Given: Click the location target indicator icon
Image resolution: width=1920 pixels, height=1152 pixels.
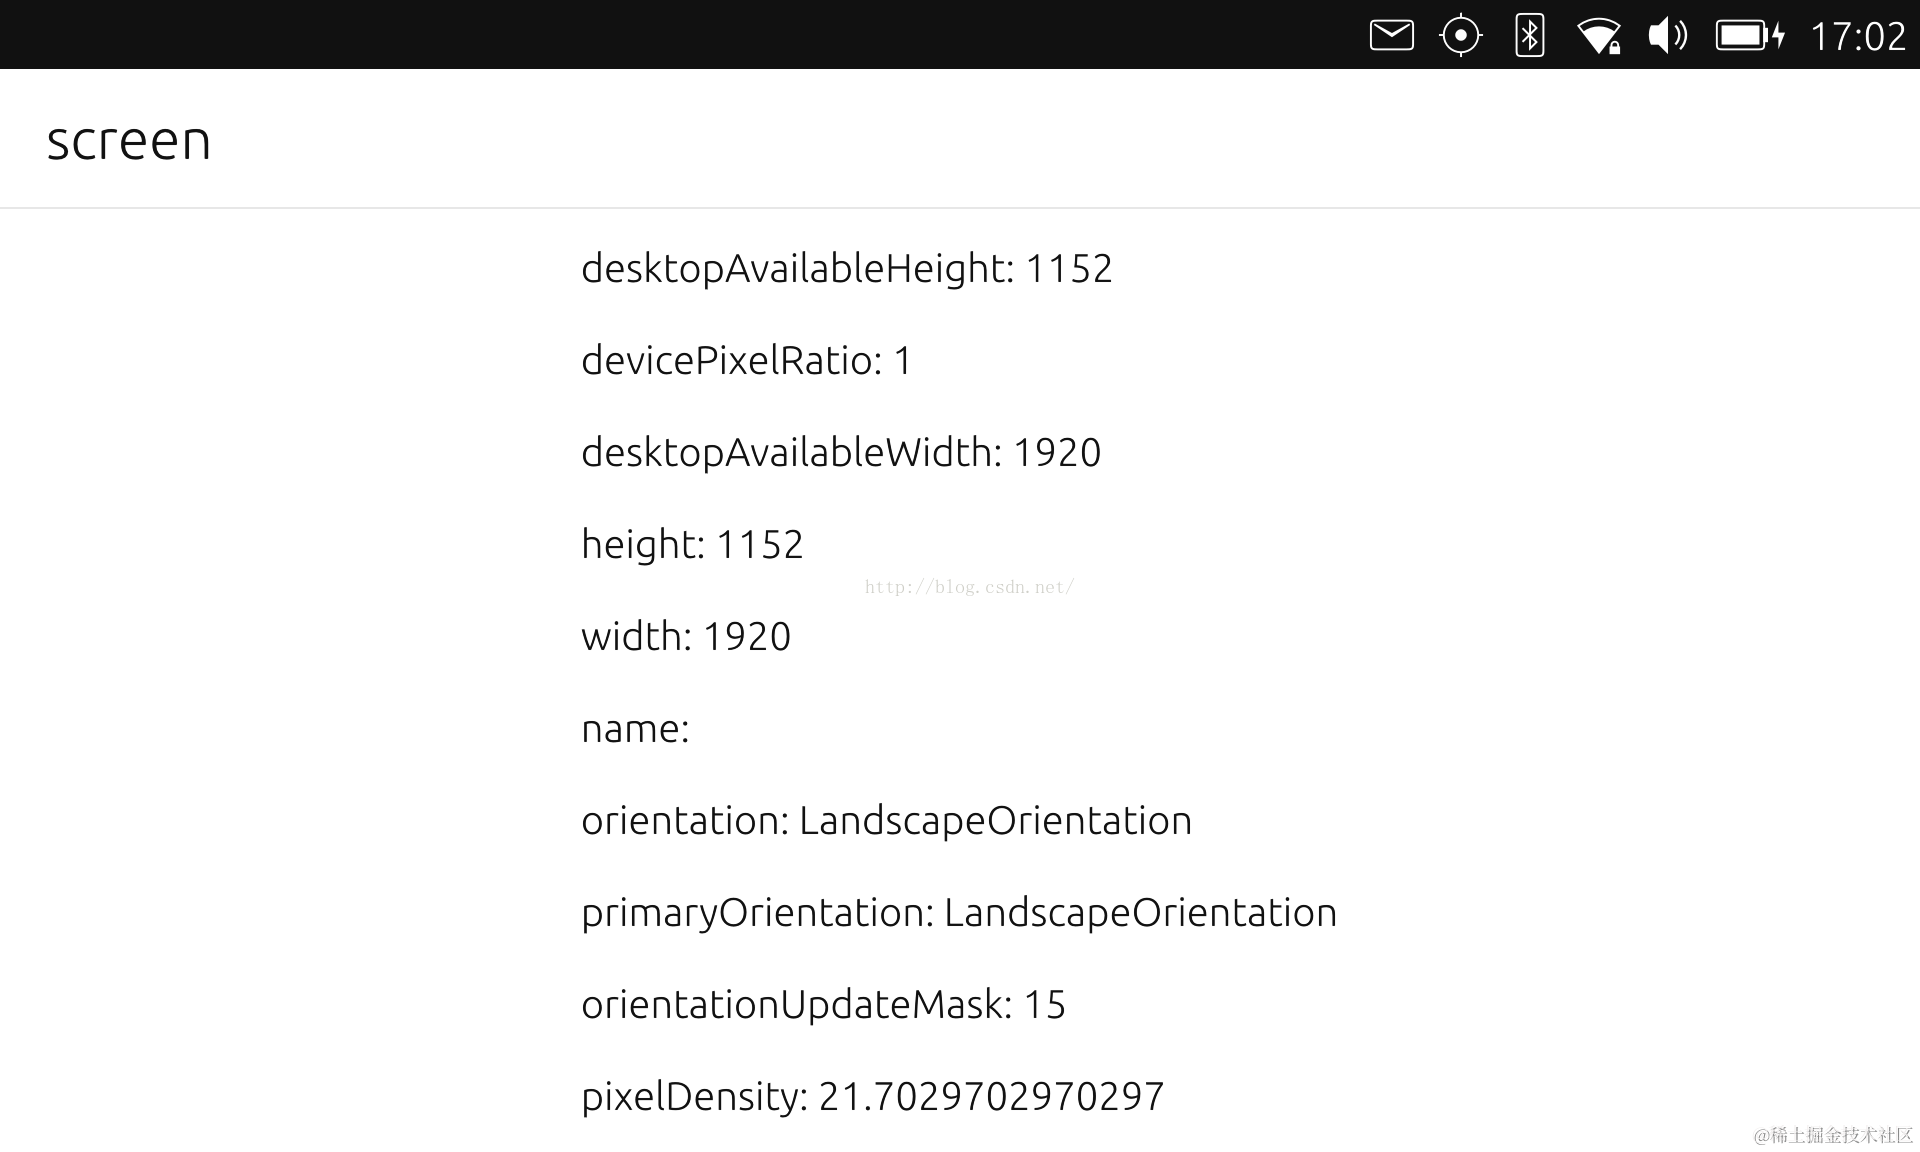Looking at the screenshot, I should coord(1460,36).
